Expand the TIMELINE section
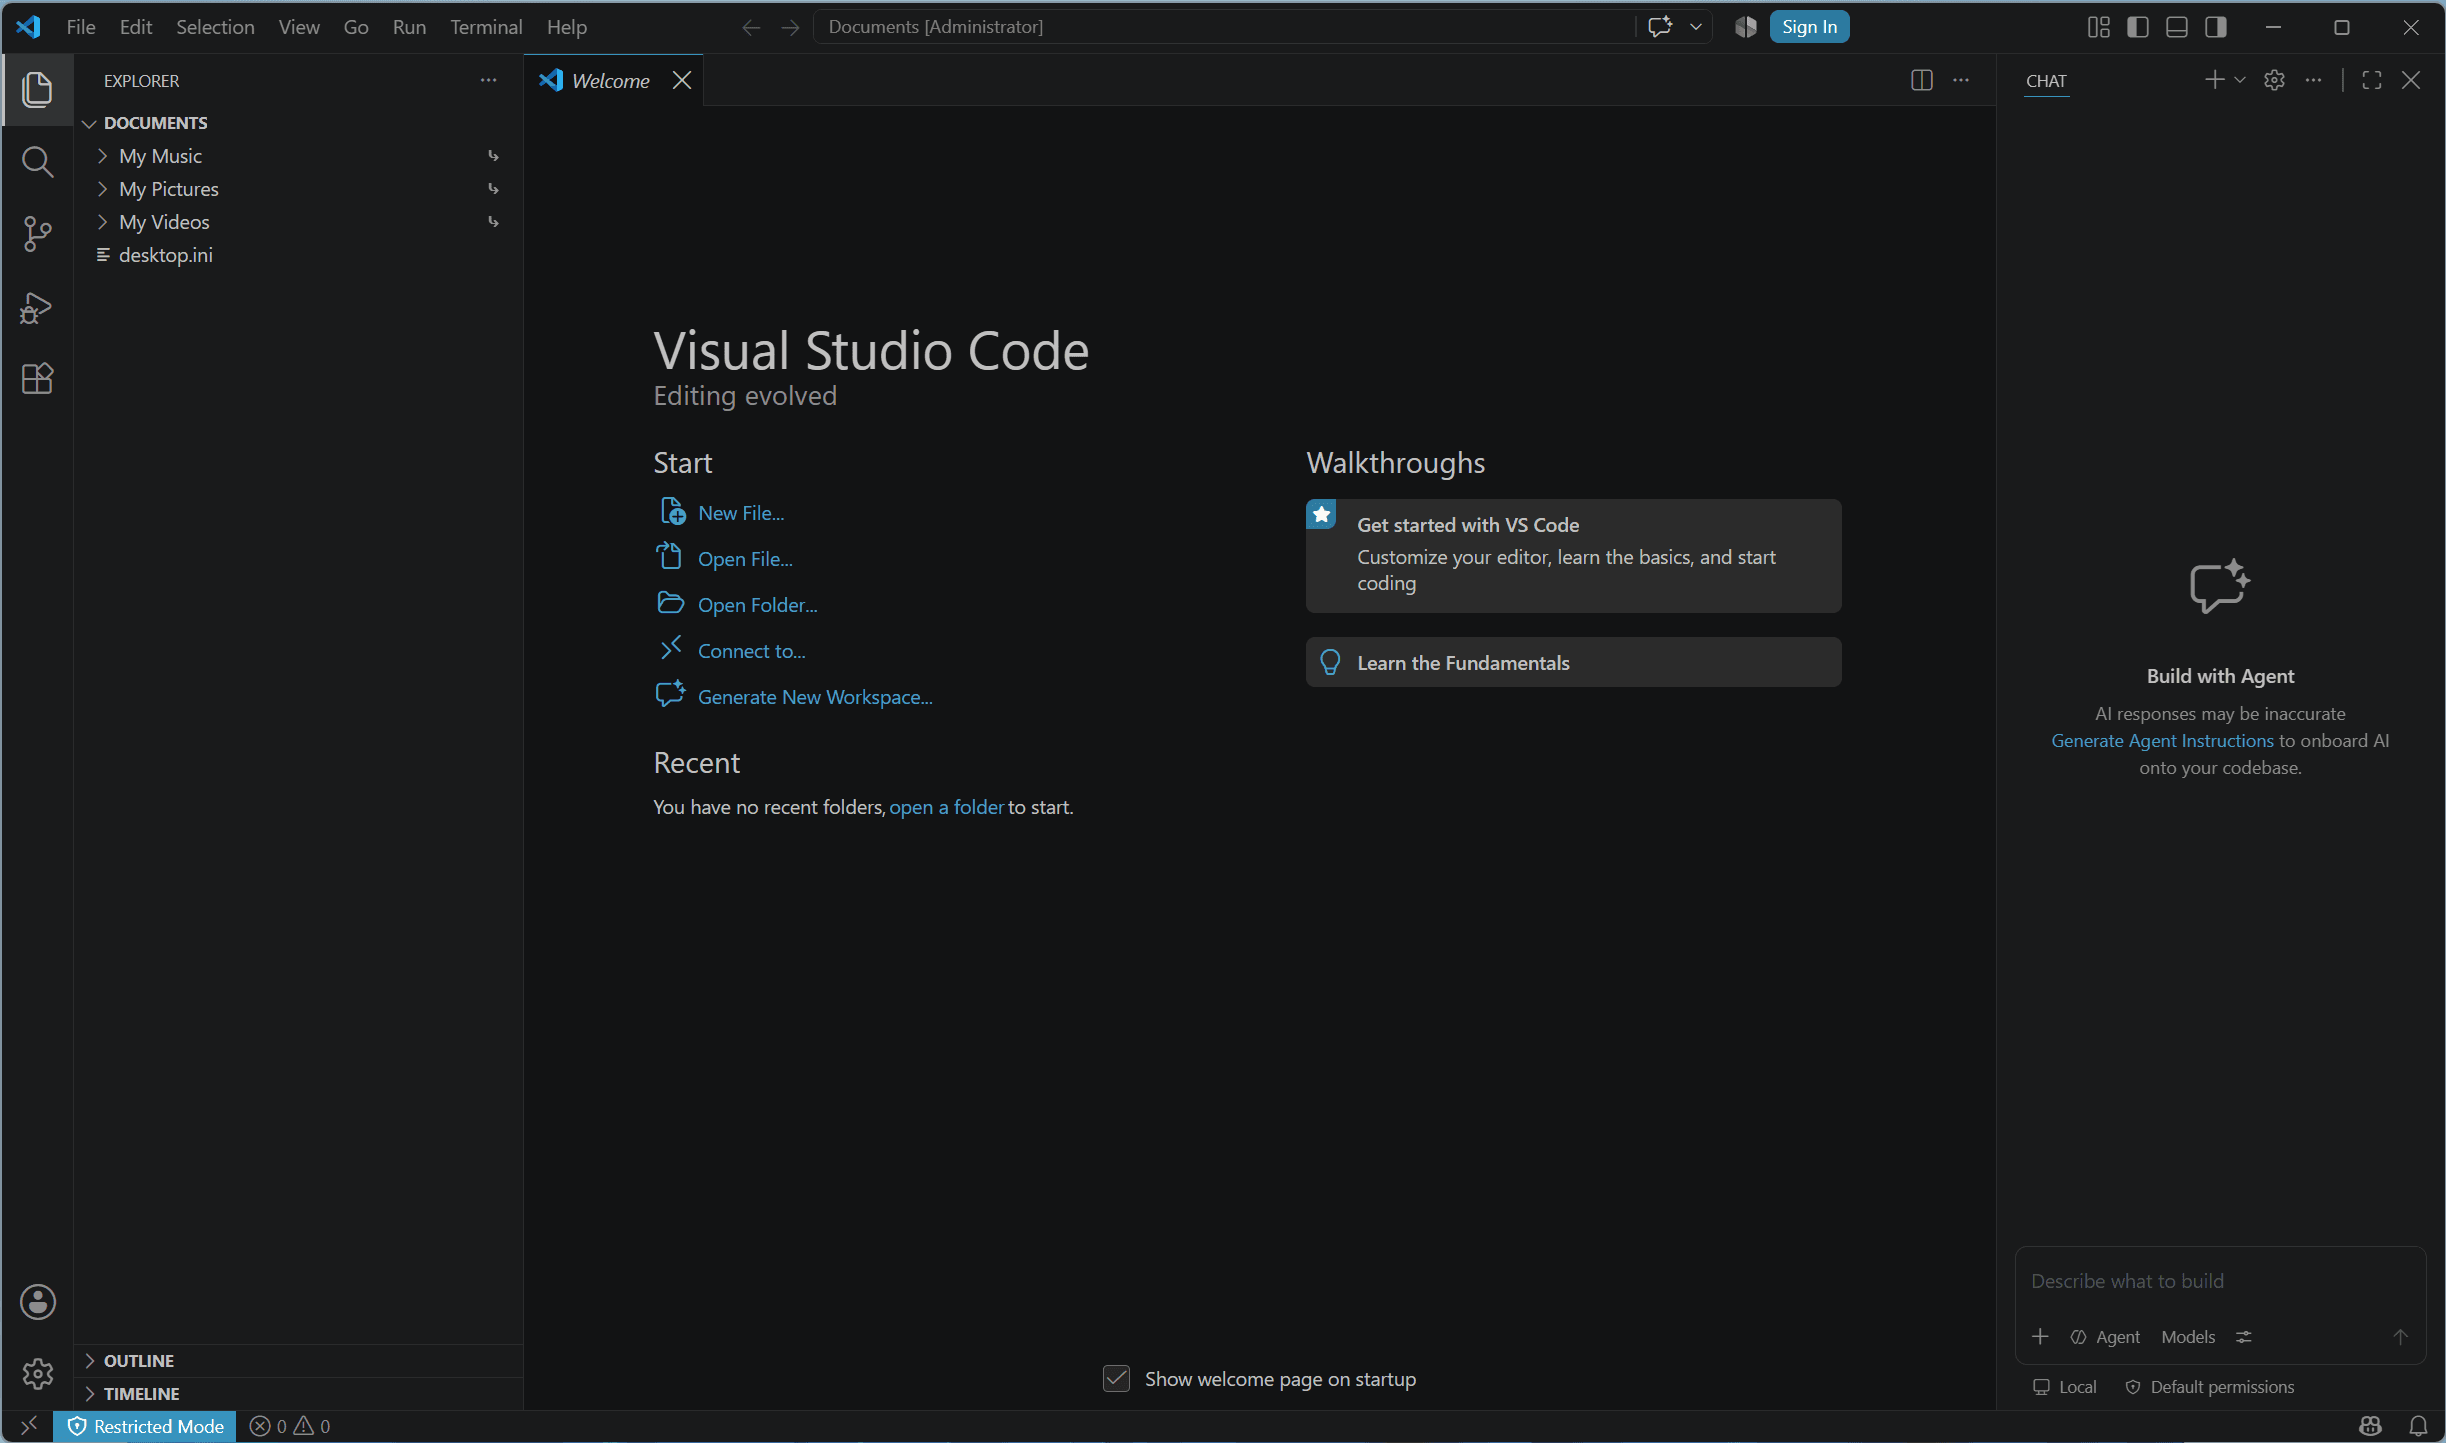The height and width of the screenshot is (1443, 2446). (298, 1394)
